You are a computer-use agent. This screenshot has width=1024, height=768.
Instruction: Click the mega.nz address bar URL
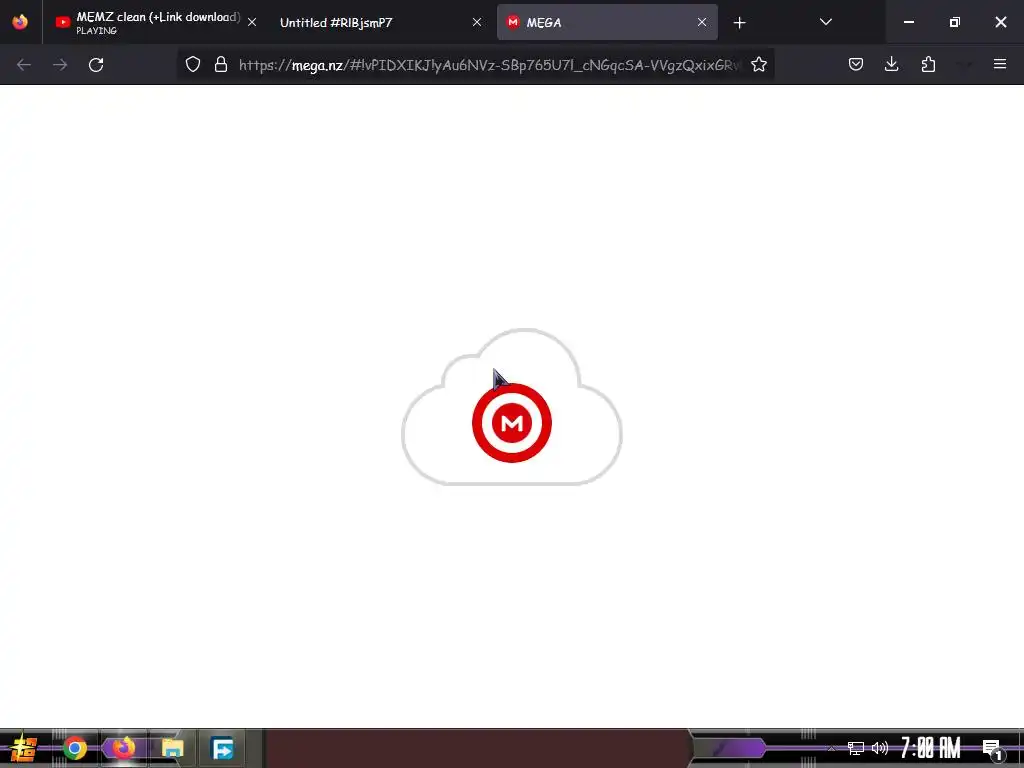(490, 65)
